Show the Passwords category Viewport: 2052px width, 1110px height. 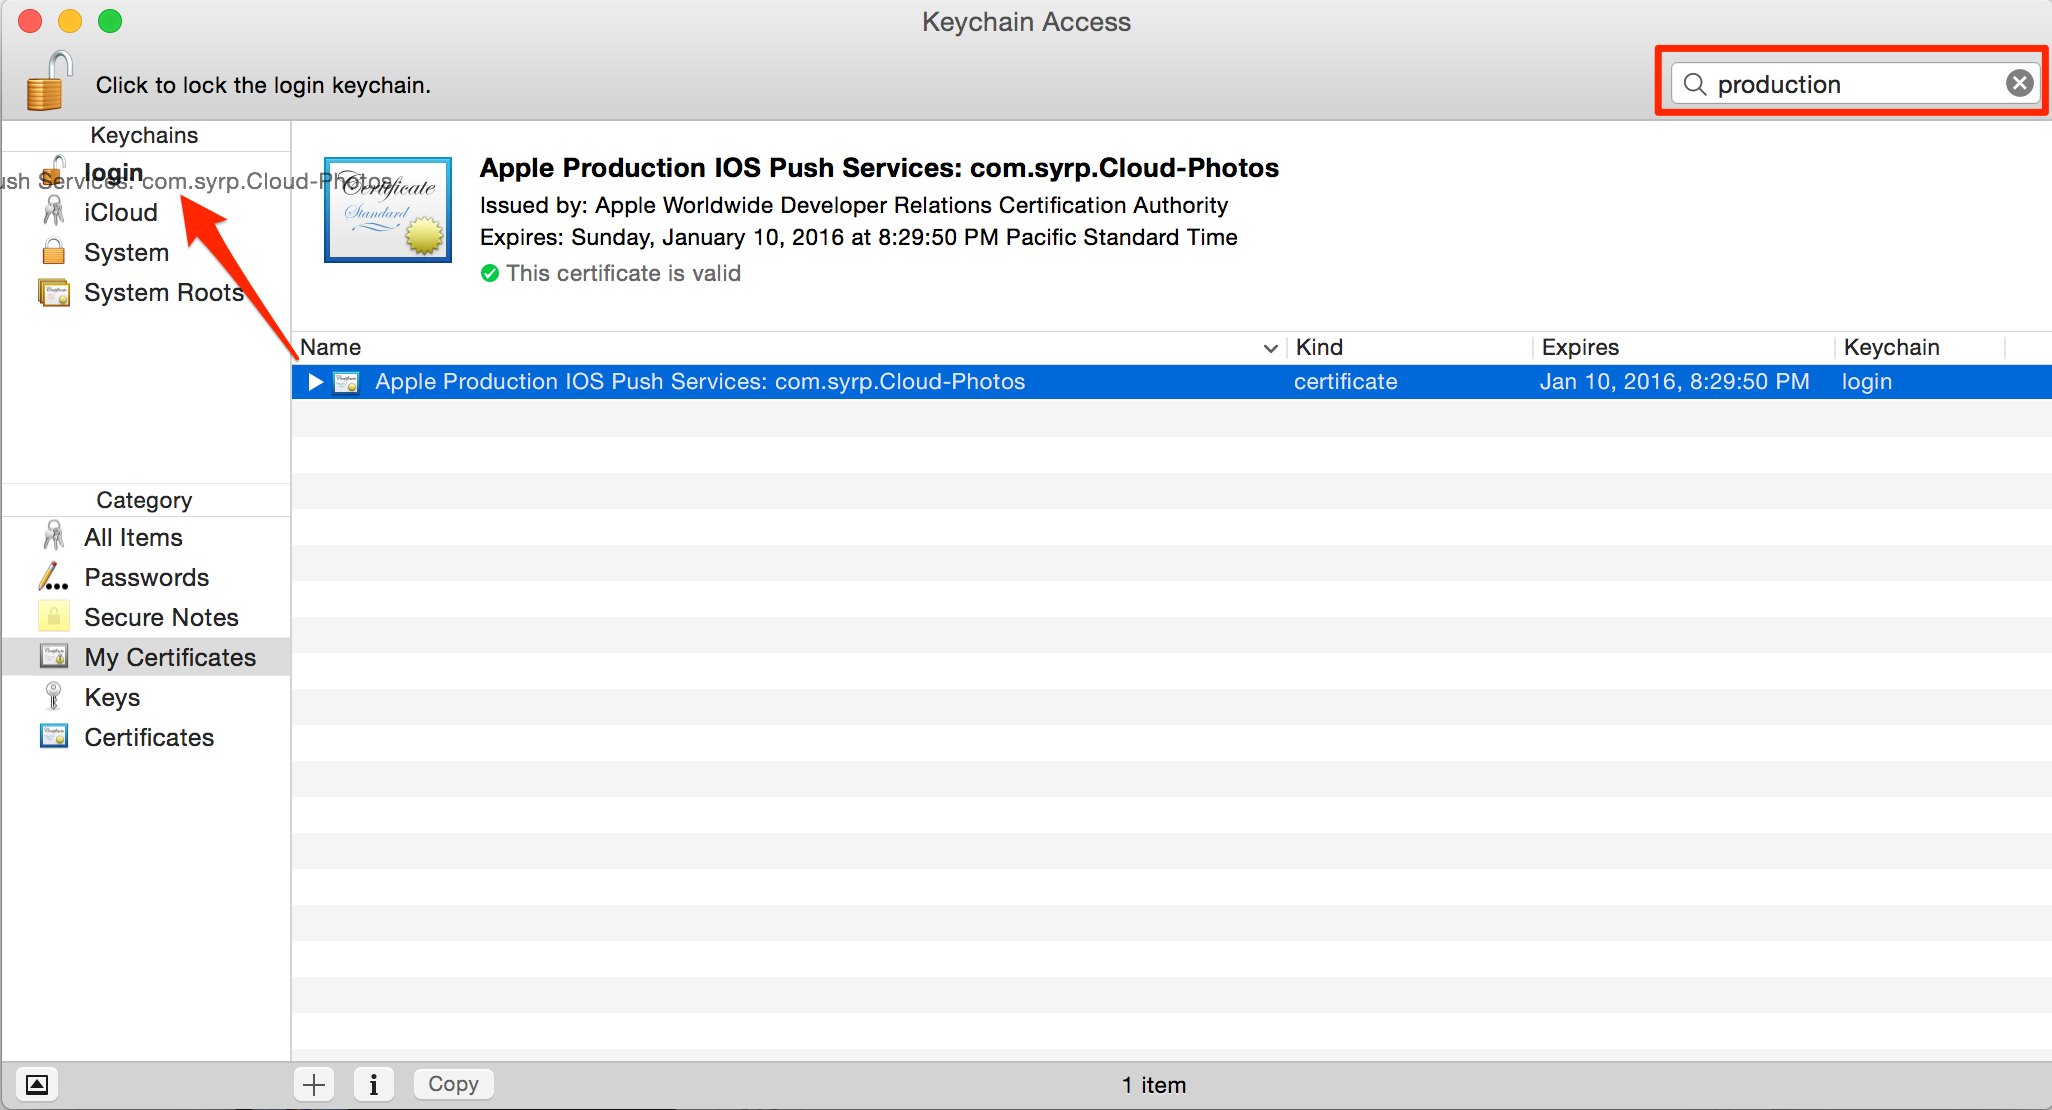tap(146, 577)
